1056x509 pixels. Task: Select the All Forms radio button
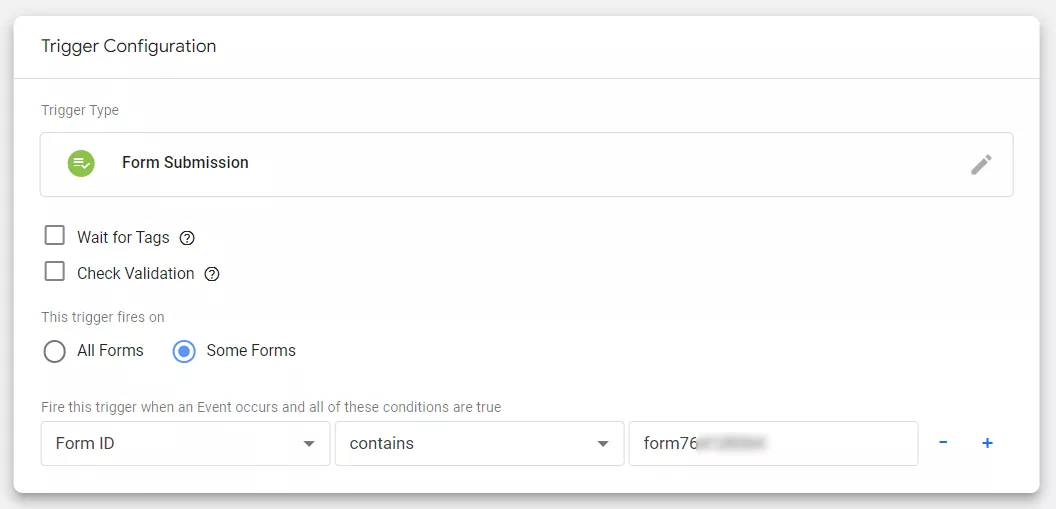[x=55, y=351]
